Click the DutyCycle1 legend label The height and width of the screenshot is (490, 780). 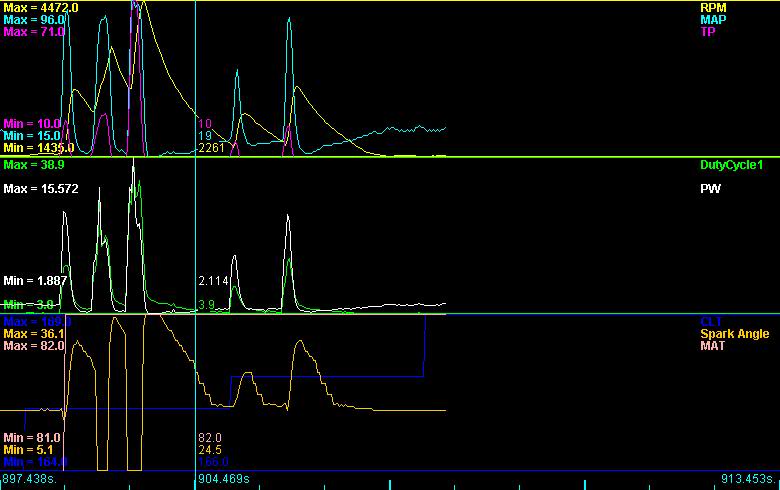click(x=731, y=165)
